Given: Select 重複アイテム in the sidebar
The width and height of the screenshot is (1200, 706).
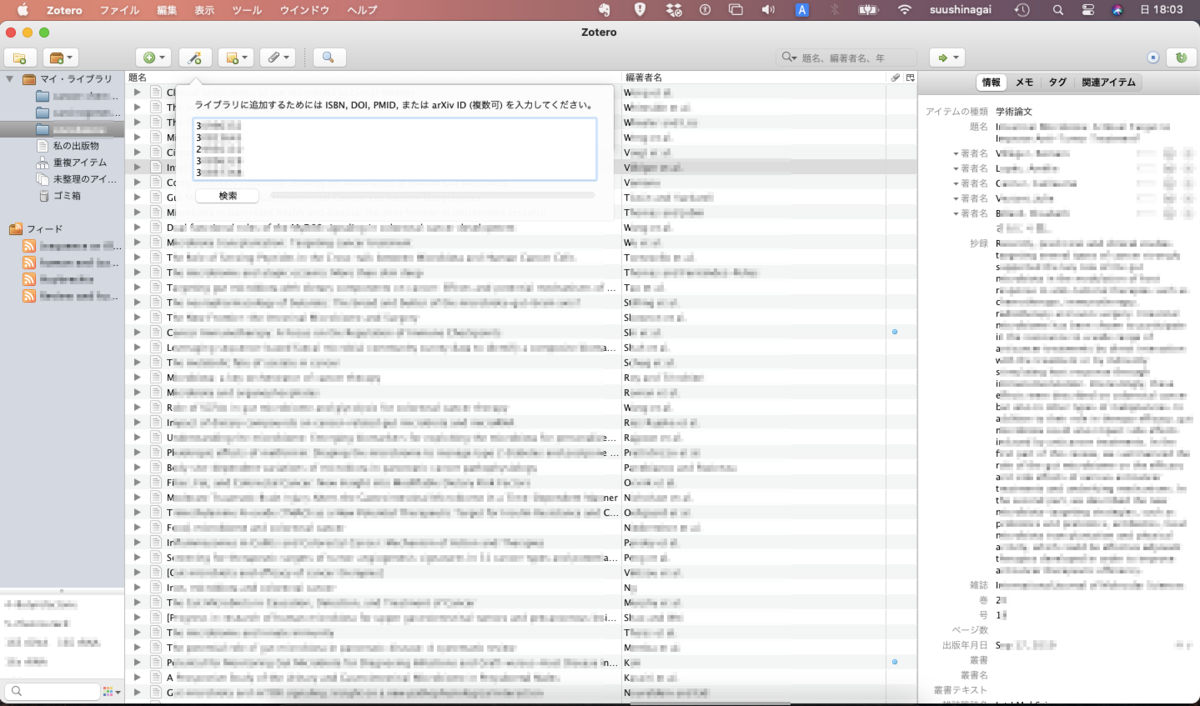Looking at the screenshot, I should point(80,163).
